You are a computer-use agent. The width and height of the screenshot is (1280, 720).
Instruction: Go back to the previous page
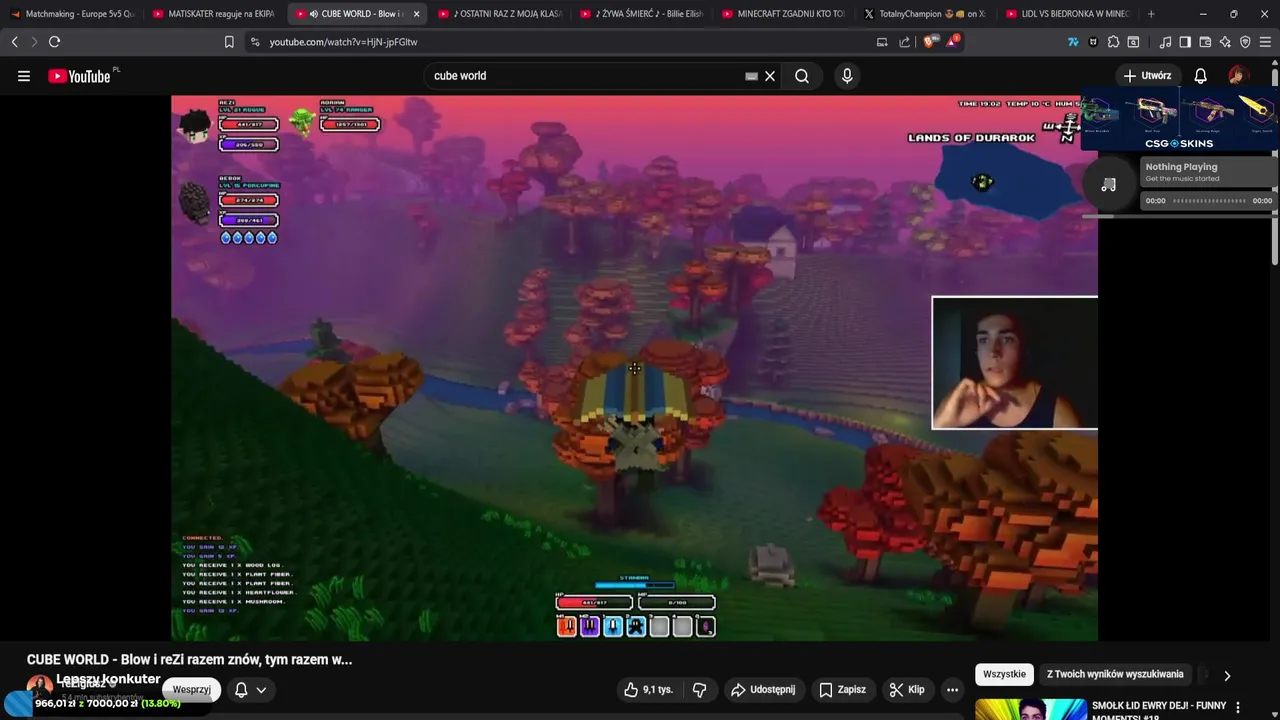click(x=14, y=42)
